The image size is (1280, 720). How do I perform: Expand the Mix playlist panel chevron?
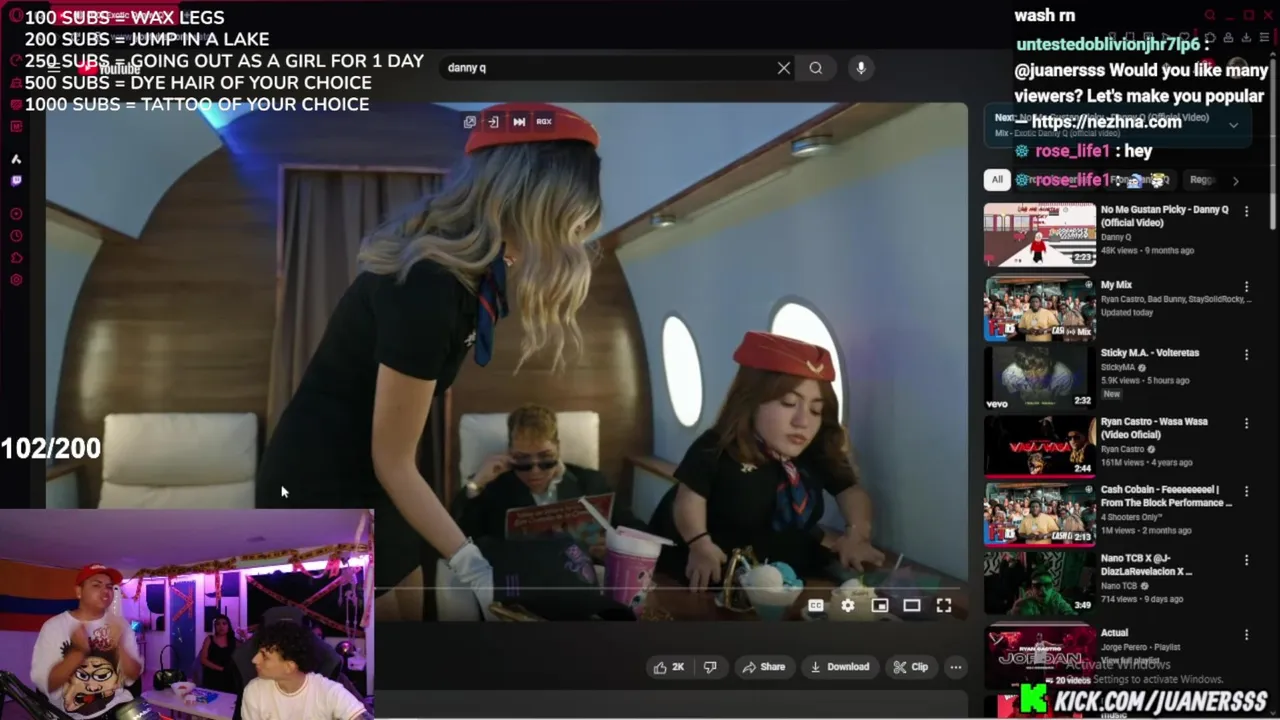click(1233, 125)
